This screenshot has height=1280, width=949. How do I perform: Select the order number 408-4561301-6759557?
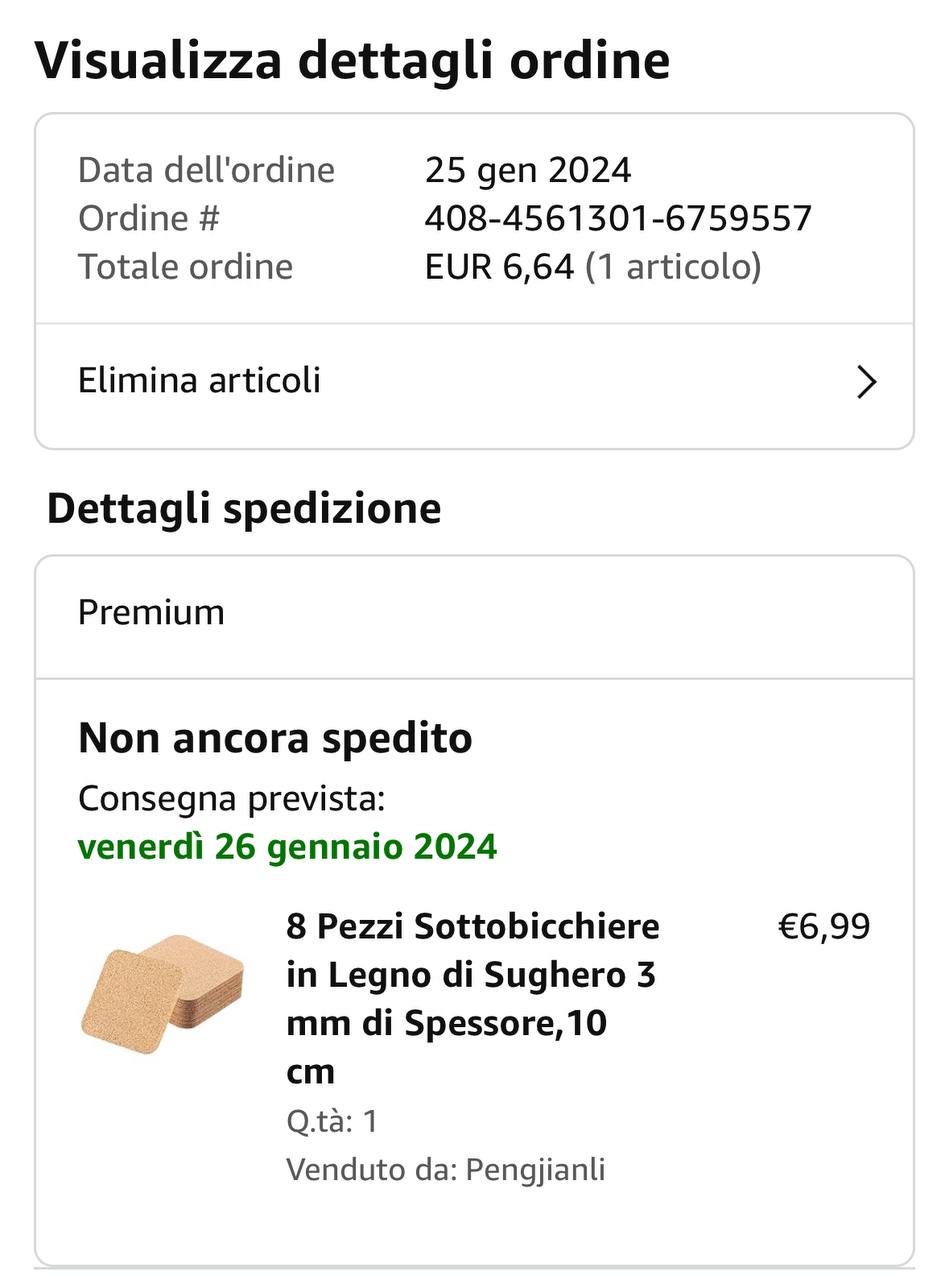(x=618, y=218)
